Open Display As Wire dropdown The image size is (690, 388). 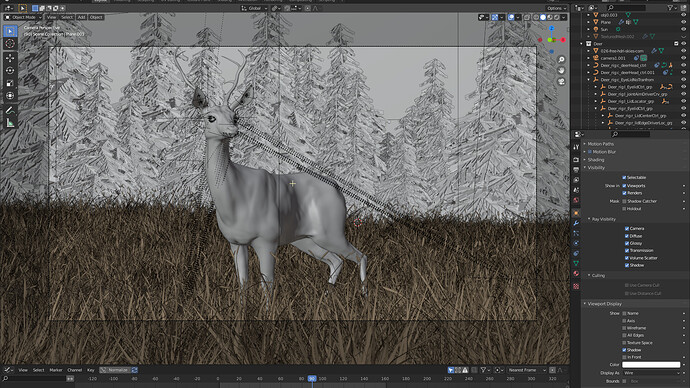(x=651, y=373)
